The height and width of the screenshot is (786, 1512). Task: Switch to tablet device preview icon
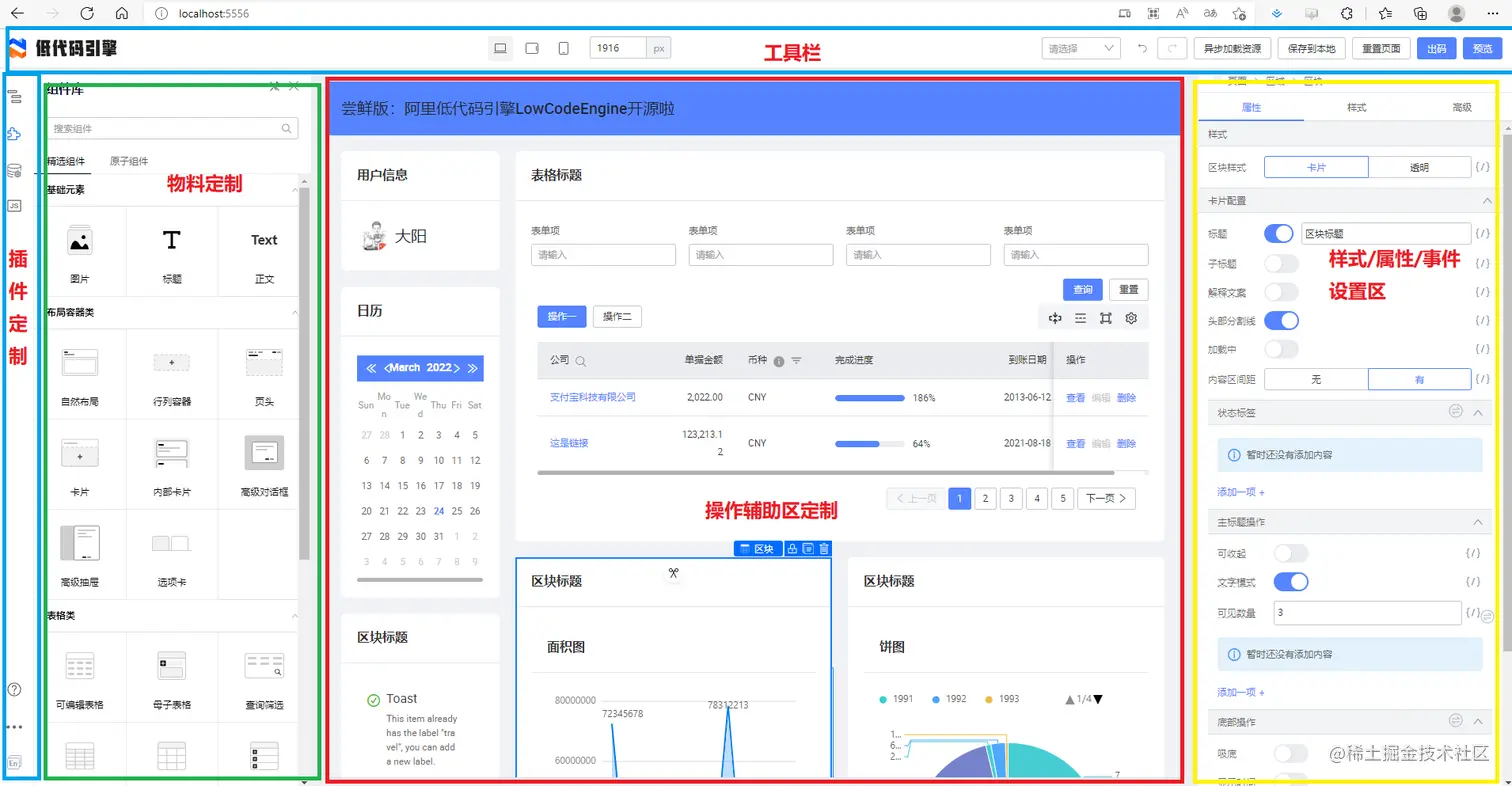point(532,48)
